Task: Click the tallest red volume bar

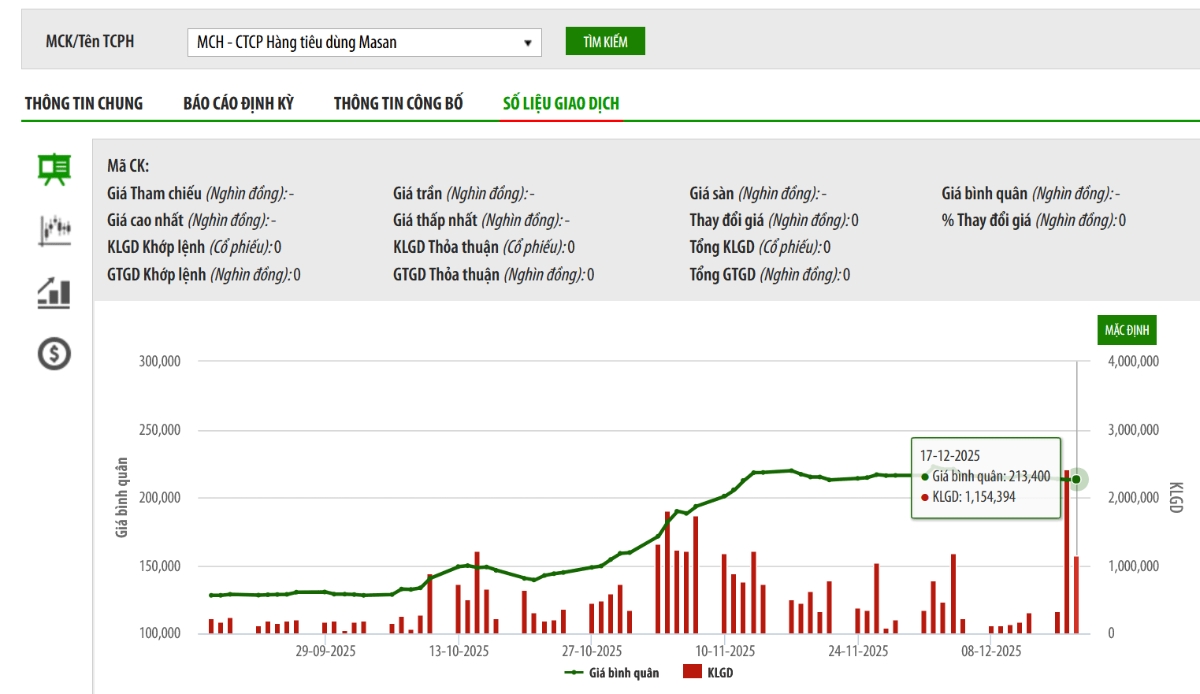Action: (1067, 550)
